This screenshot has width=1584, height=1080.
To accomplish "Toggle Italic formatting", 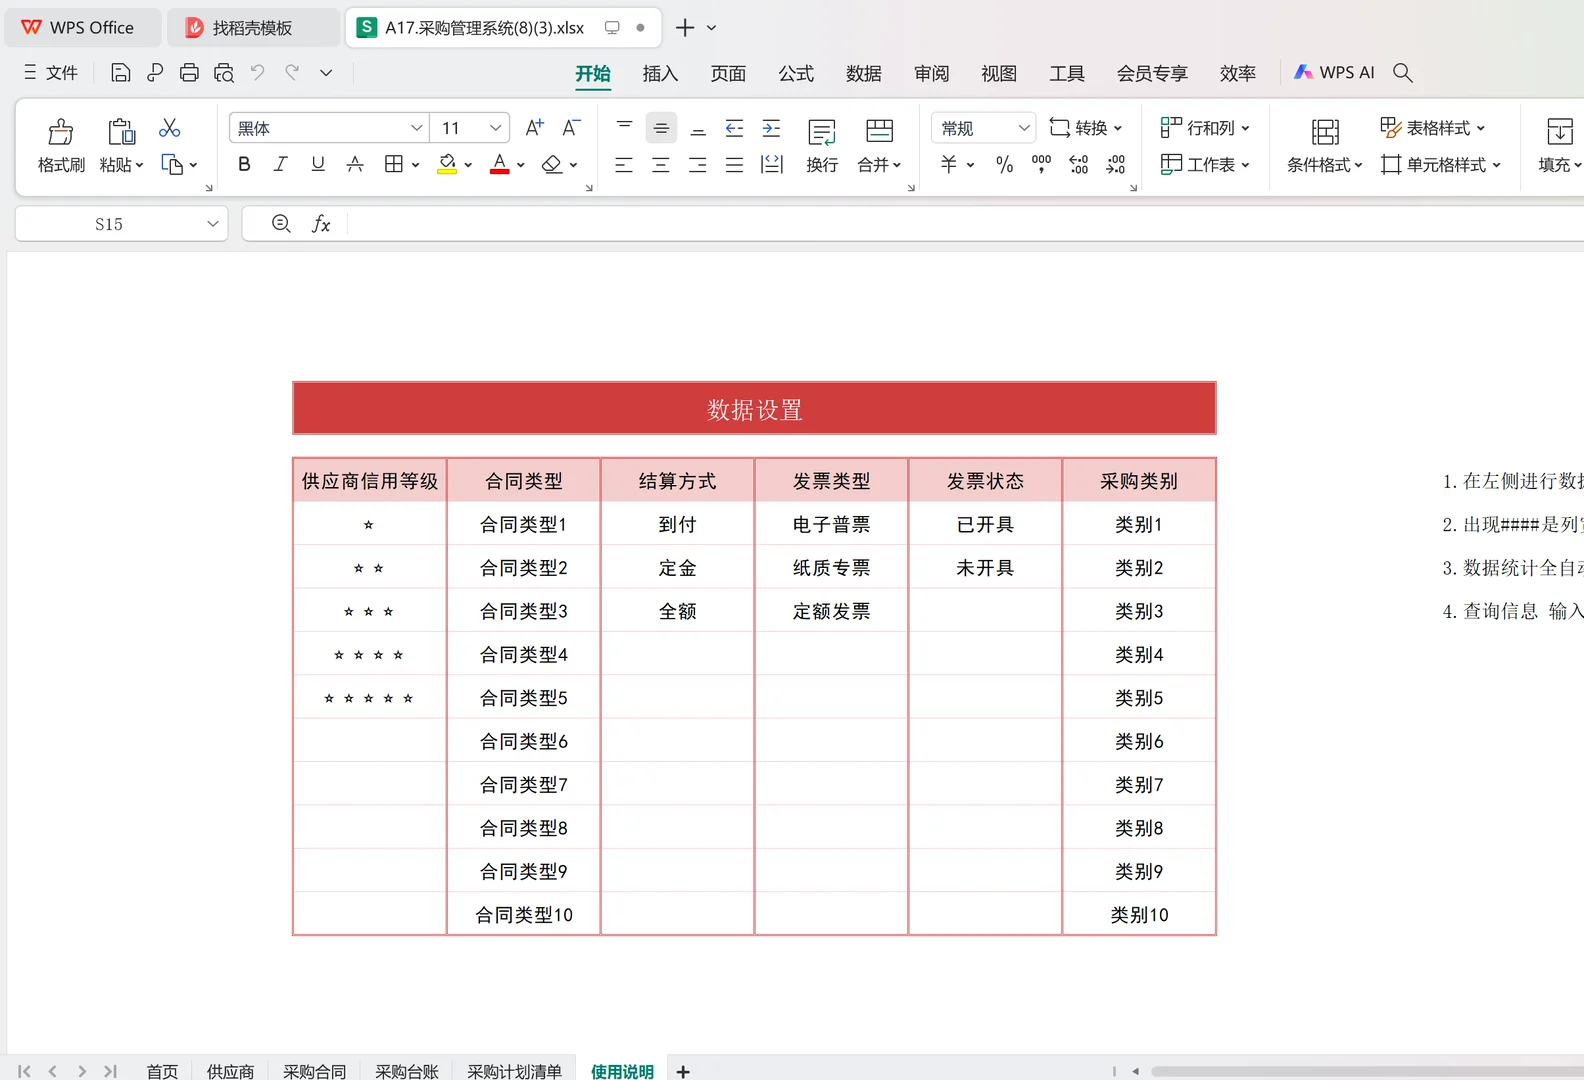I will [x=281, y=164].
